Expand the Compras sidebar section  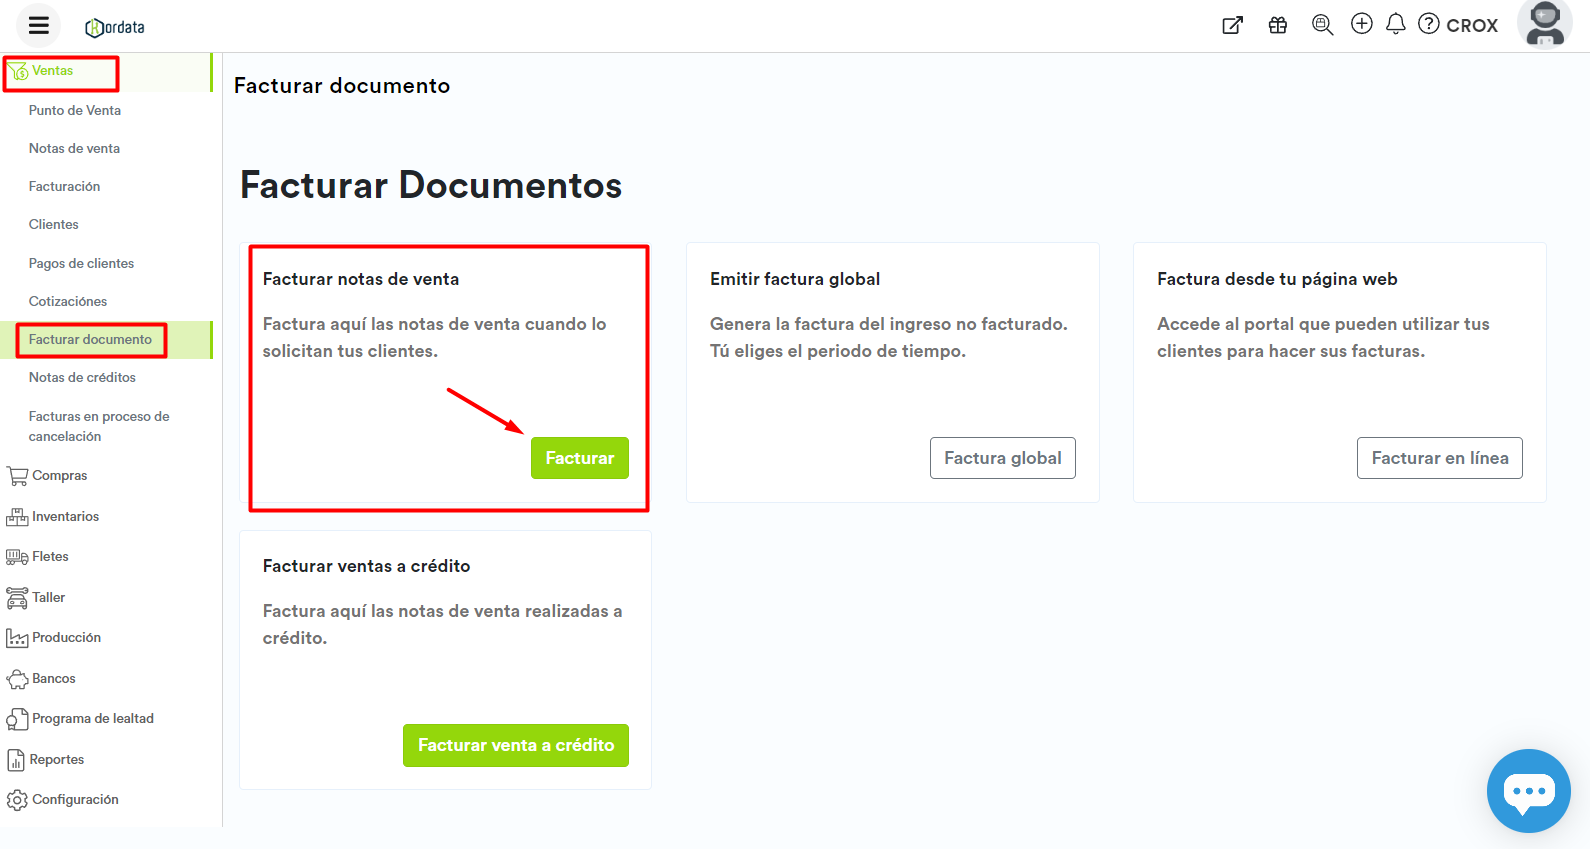point(59,476)
